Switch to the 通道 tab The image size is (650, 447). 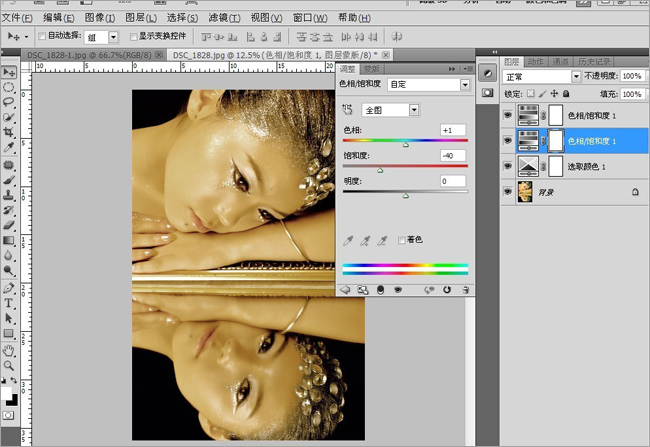coord(560,62)
